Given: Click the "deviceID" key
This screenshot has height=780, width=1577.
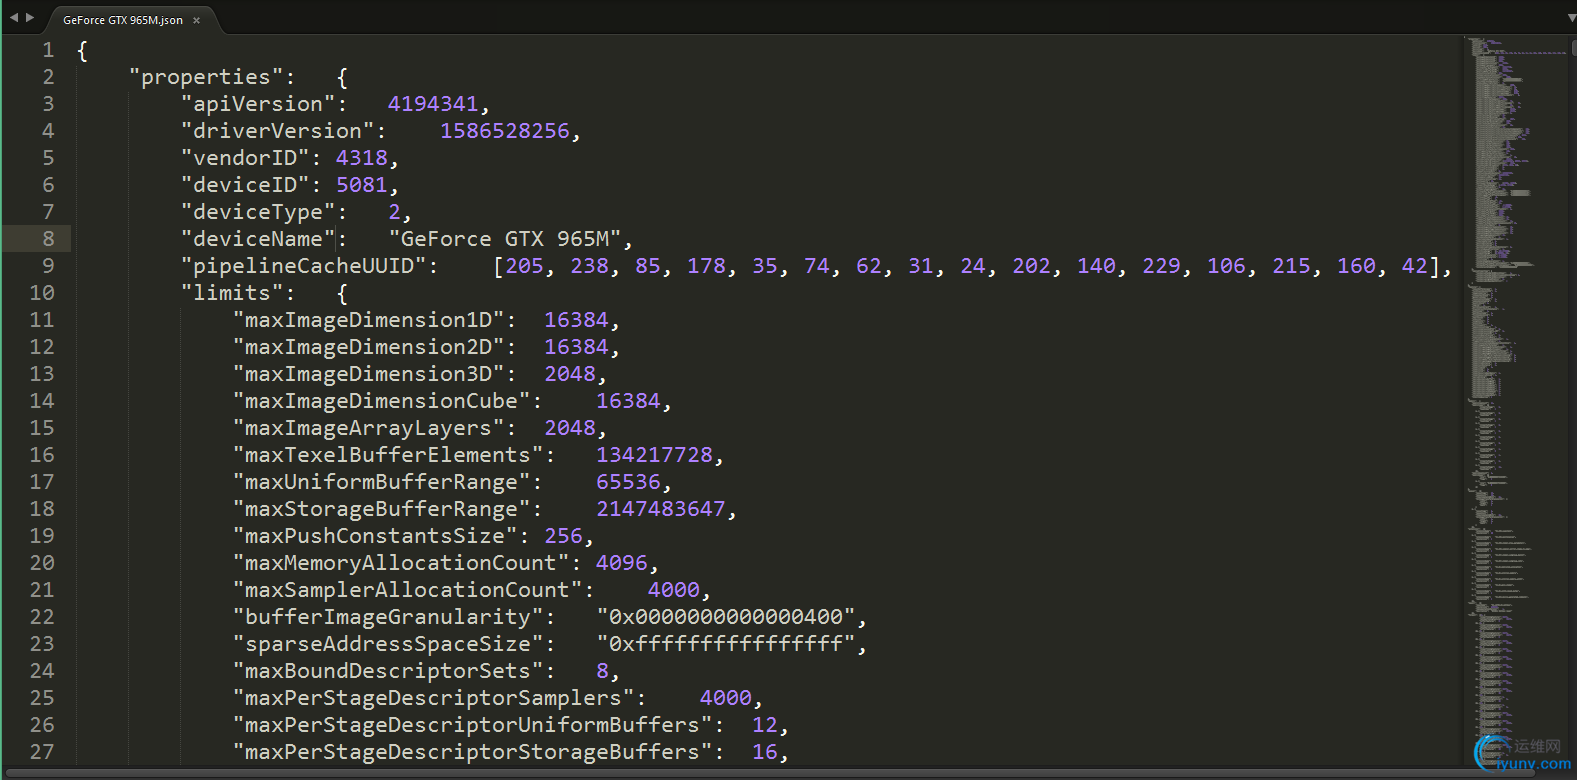Looking at the screenshot, I should 245,185.
